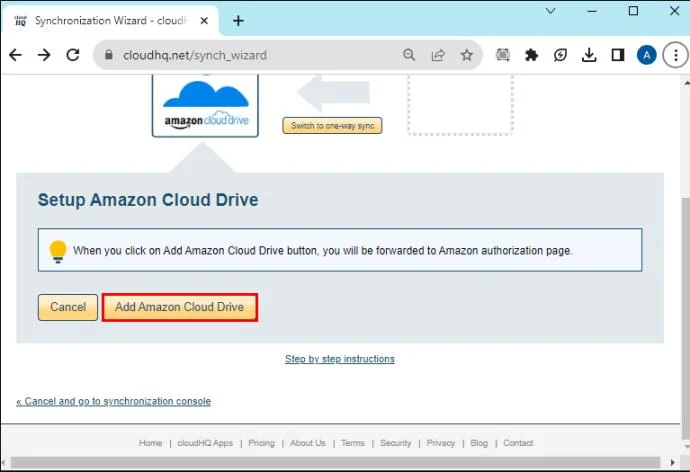The height and width of the screenshot is (472, 690).
Task: Click Add Amazon Cloud Drive button
Action: click(180, 307)
